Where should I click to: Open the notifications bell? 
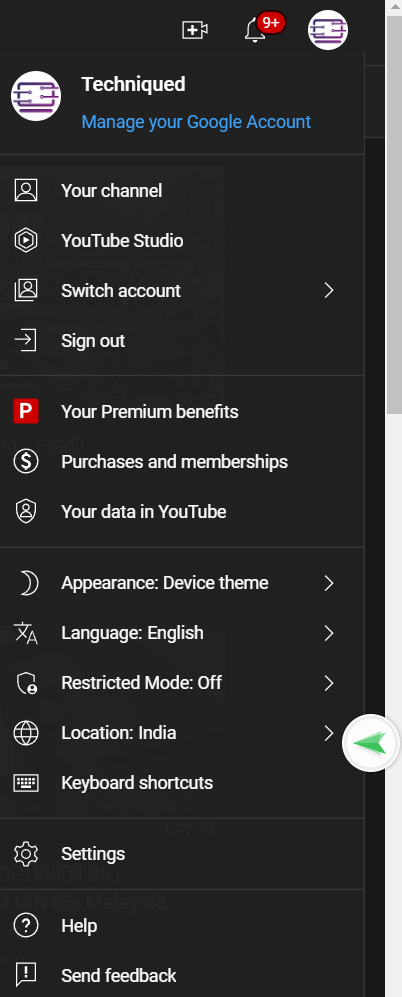255,30
